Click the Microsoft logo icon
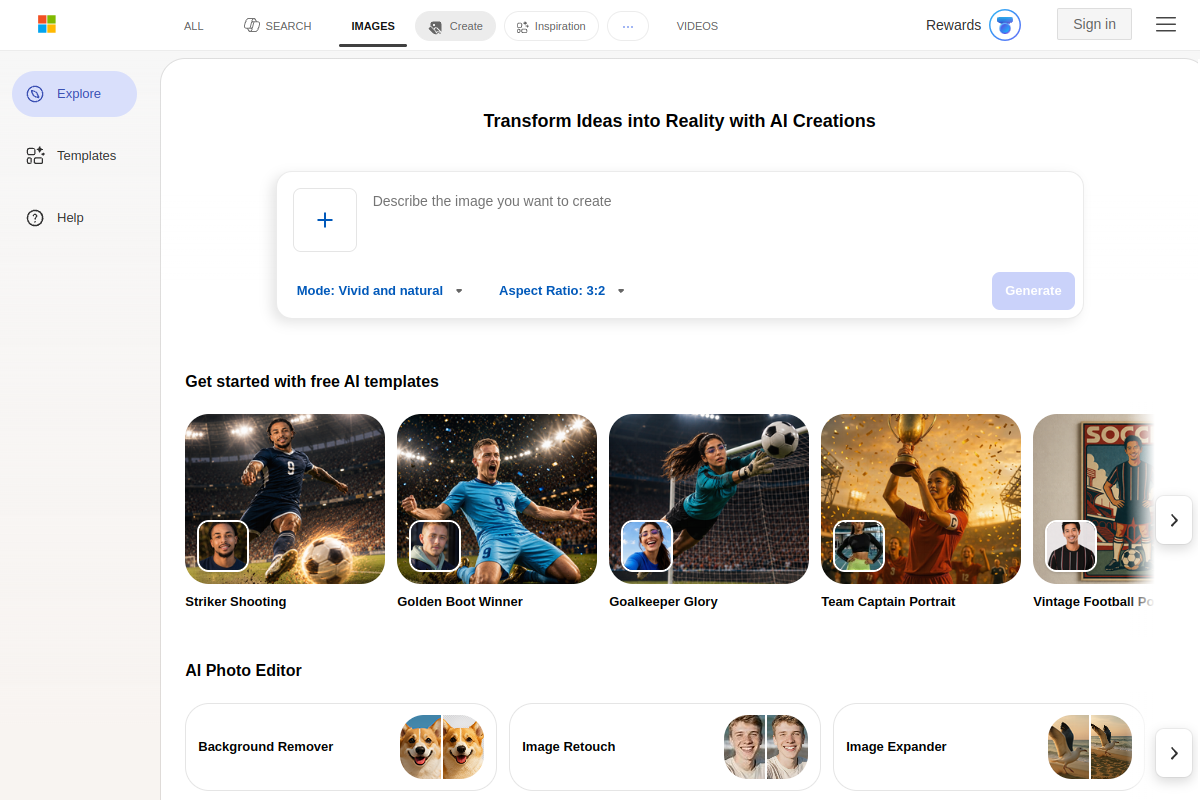Image resolution: width=1200 pixels, height=800 pixels. 47,24
